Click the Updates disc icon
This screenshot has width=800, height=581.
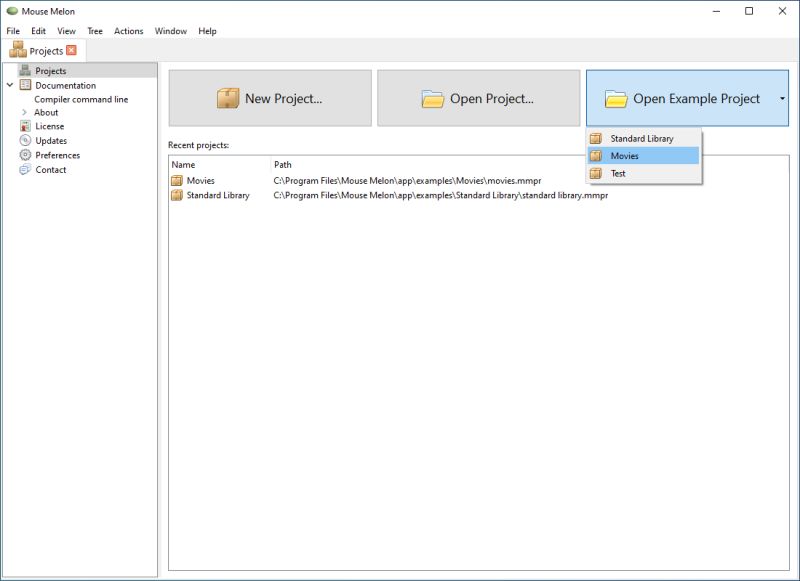point(25,140)
